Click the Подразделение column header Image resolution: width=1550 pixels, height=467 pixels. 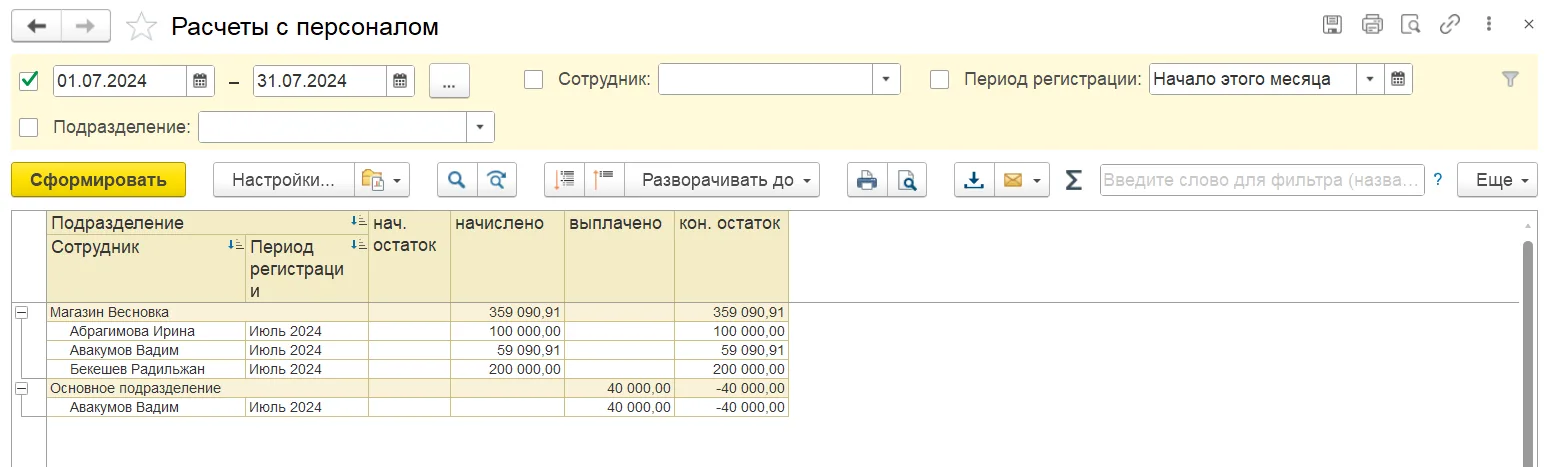tap(208, 223)
